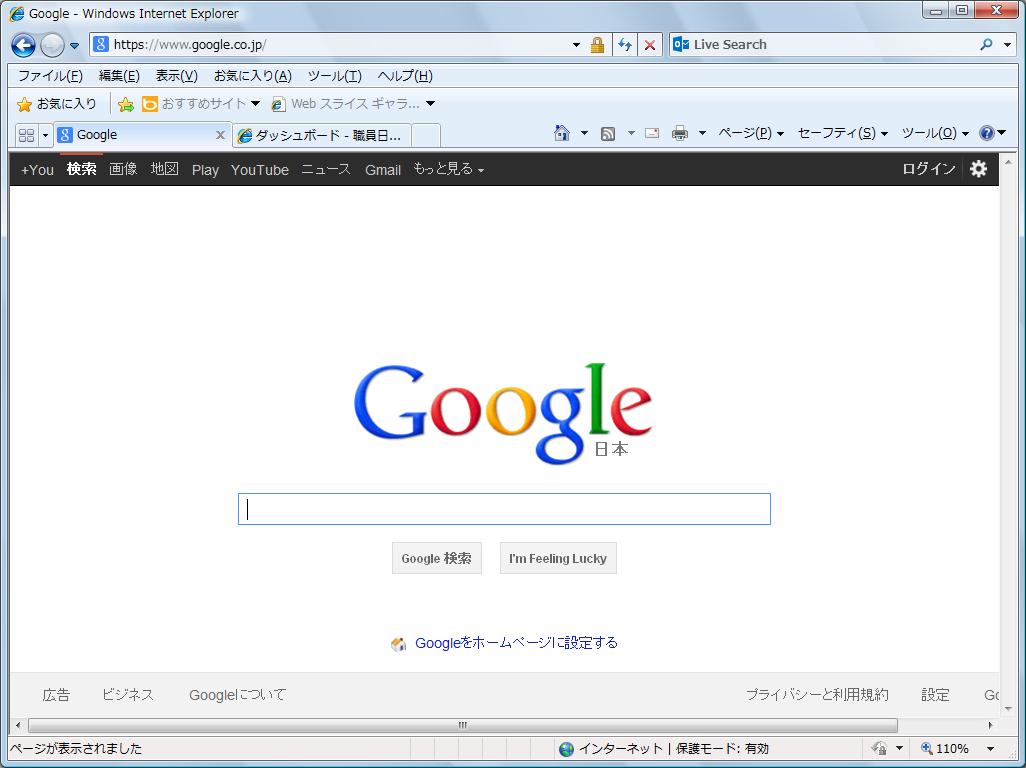Open the 広告 footer link
The height and width of the screenshot is (768, 1026).
56,695
